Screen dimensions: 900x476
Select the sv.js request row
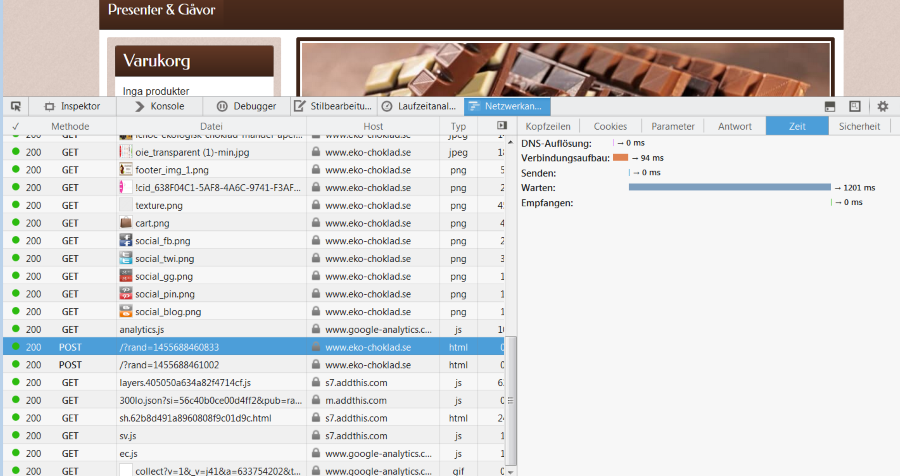coord(254,436)
